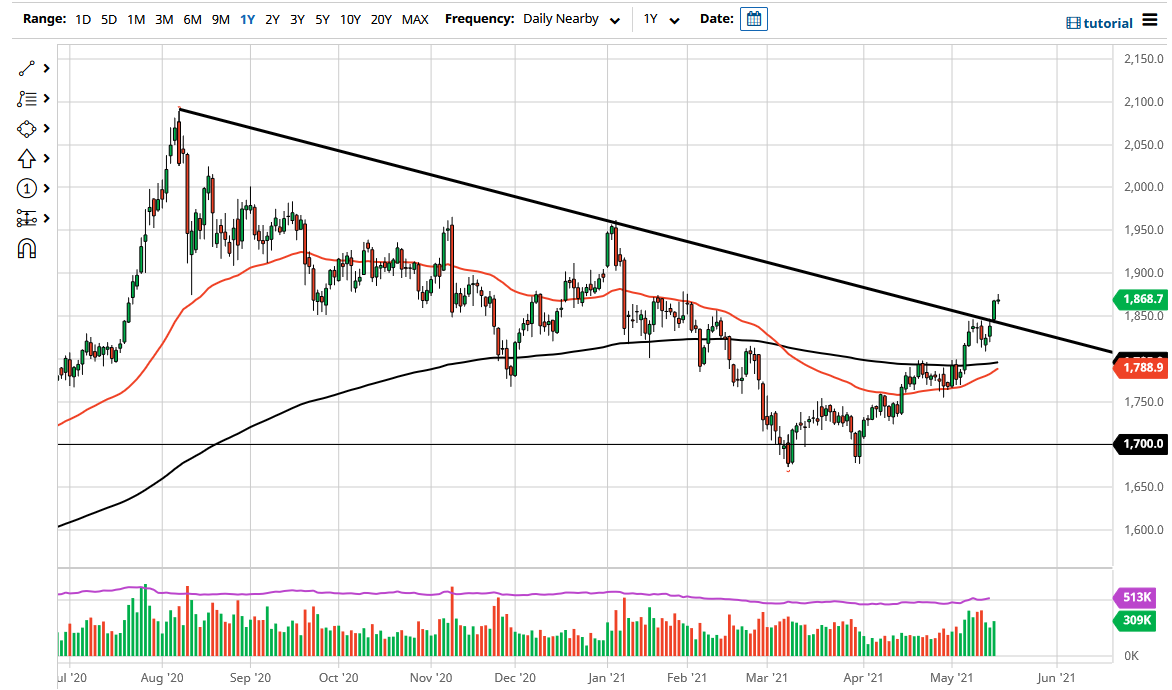This screenshot has width=1172, height=690.
Task: Set range to 9M
Action: (220, 19)
